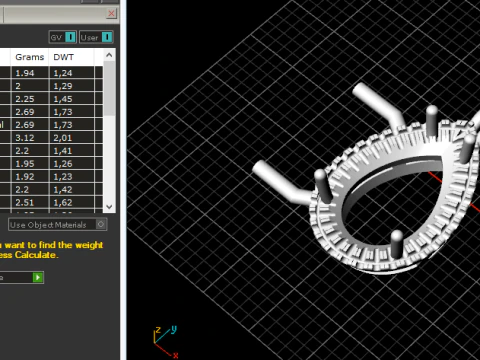Select the 2,01 DWT cell
Viewport: 480px width, 360px height.
click(x=72, y=138)
